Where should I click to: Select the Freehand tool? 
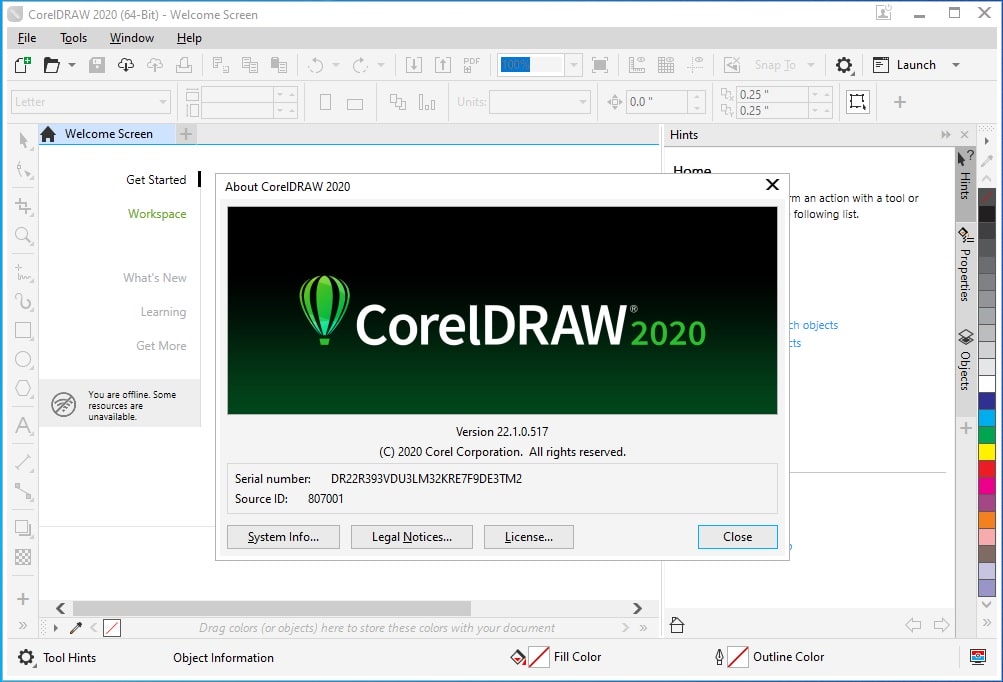[24, 273]
